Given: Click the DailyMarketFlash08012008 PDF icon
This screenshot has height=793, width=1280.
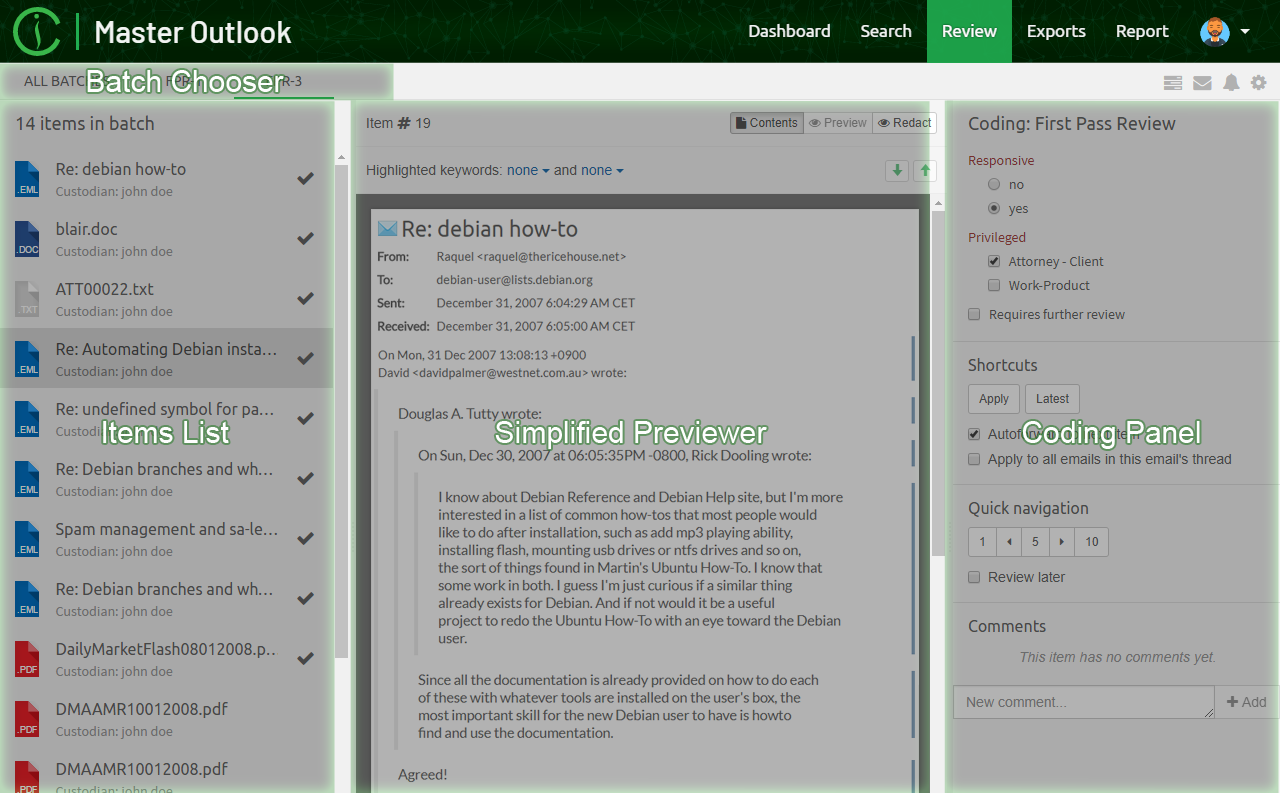Looking at the screenshot, I should 27,659.
